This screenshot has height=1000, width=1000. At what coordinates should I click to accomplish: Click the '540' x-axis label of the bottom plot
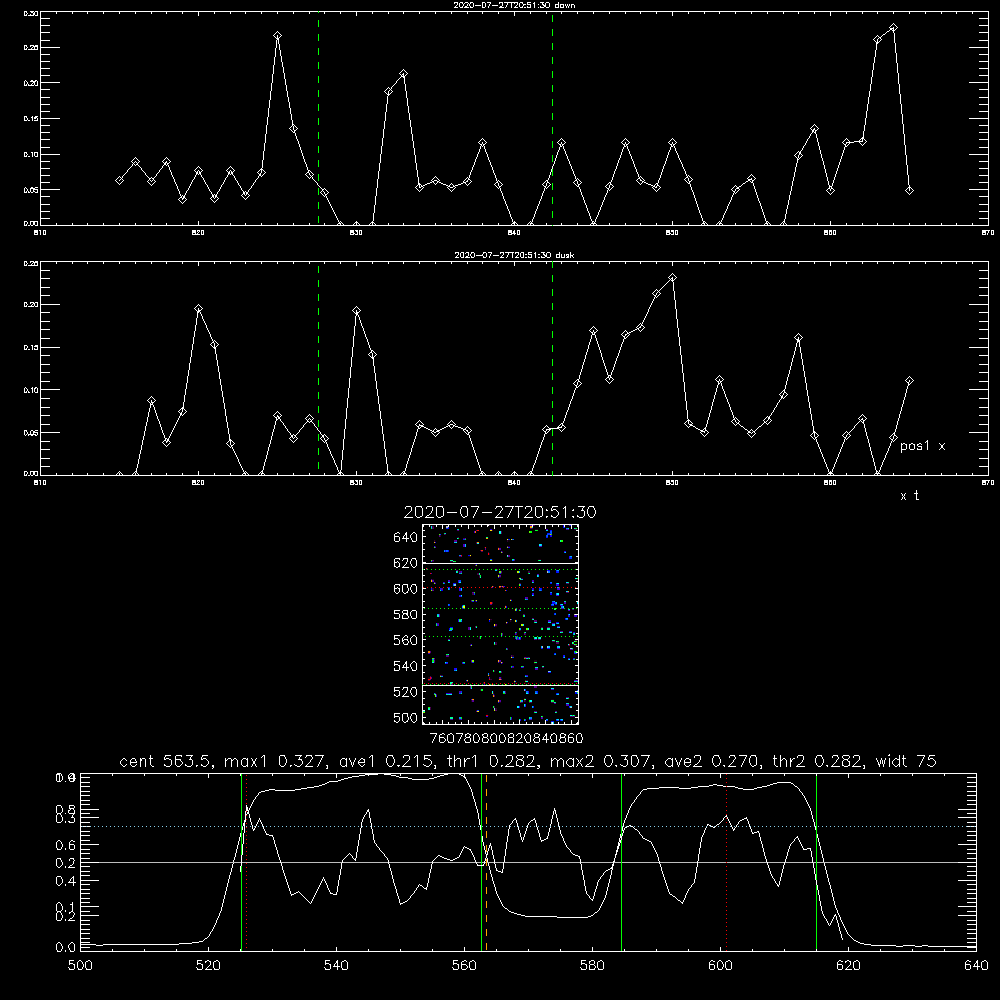coord(336,966)
